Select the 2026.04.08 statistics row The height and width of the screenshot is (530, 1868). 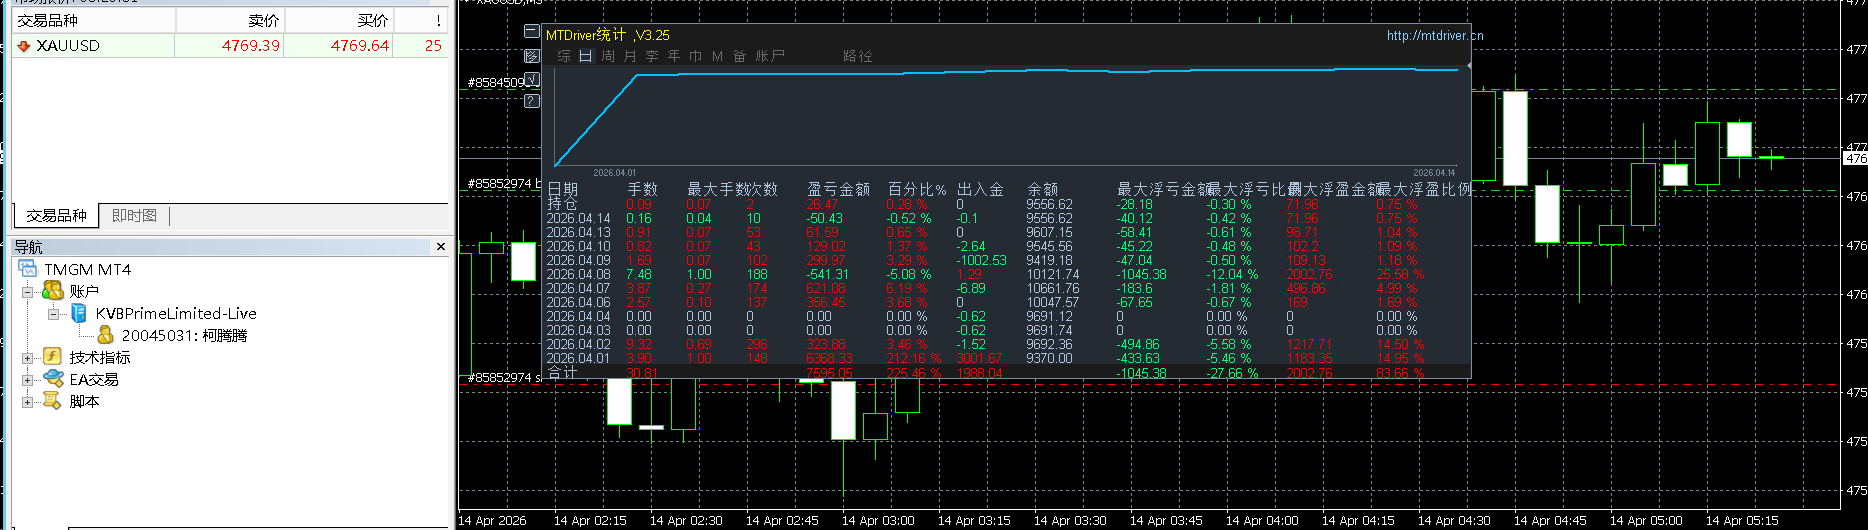tap(1008, 274)
